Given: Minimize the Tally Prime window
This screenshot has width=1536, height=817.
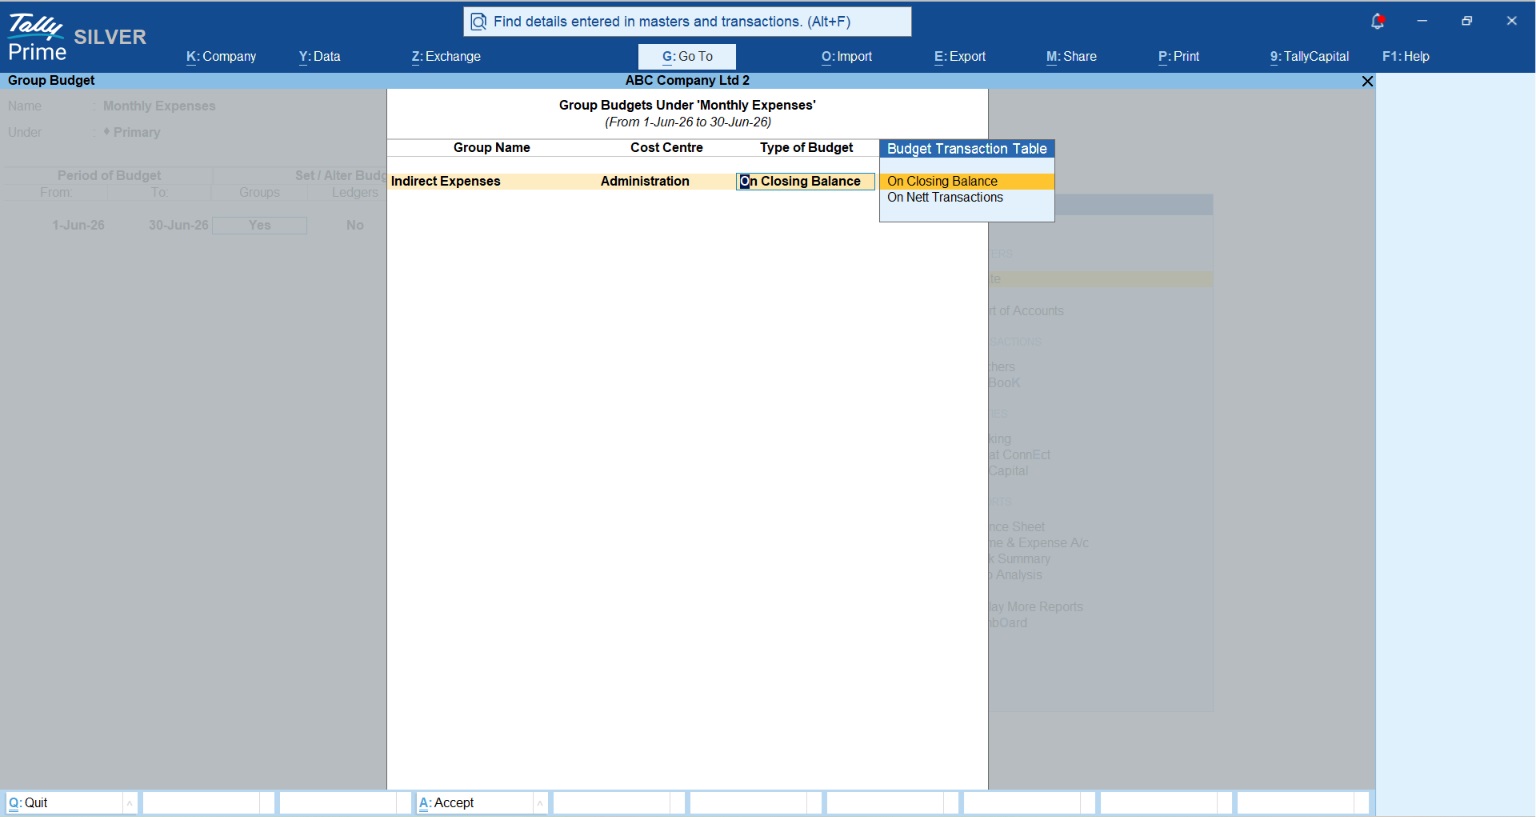Looking at the screenshot, I should pos(1422,21).
